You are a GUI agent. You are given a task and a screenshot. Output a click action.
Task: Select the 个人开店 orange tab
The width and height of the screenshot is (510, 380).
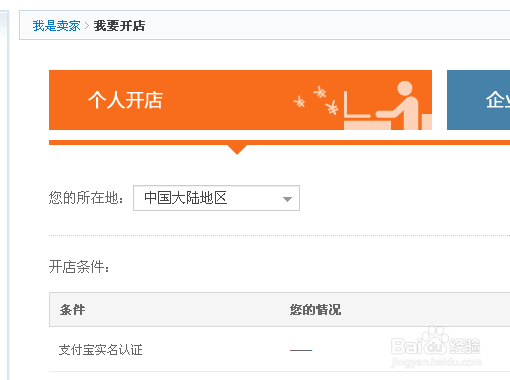pos(240,100)
